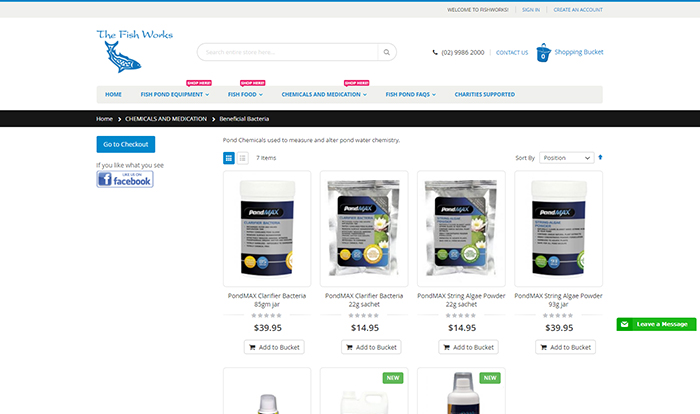The image size is (700, 414).
Task: Click the Facebook like badge
Action: point(125,179)
